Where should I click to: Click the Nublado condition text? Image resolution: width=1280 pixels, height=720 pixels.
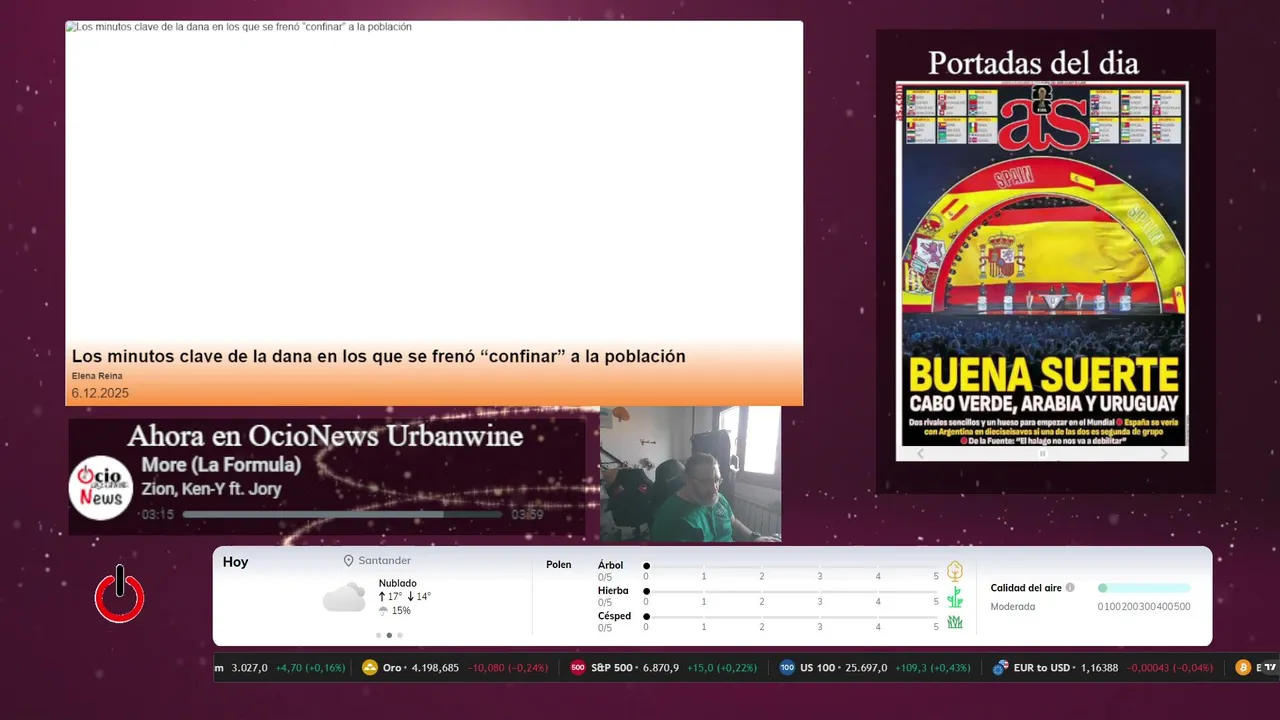(x=398, y=583)
